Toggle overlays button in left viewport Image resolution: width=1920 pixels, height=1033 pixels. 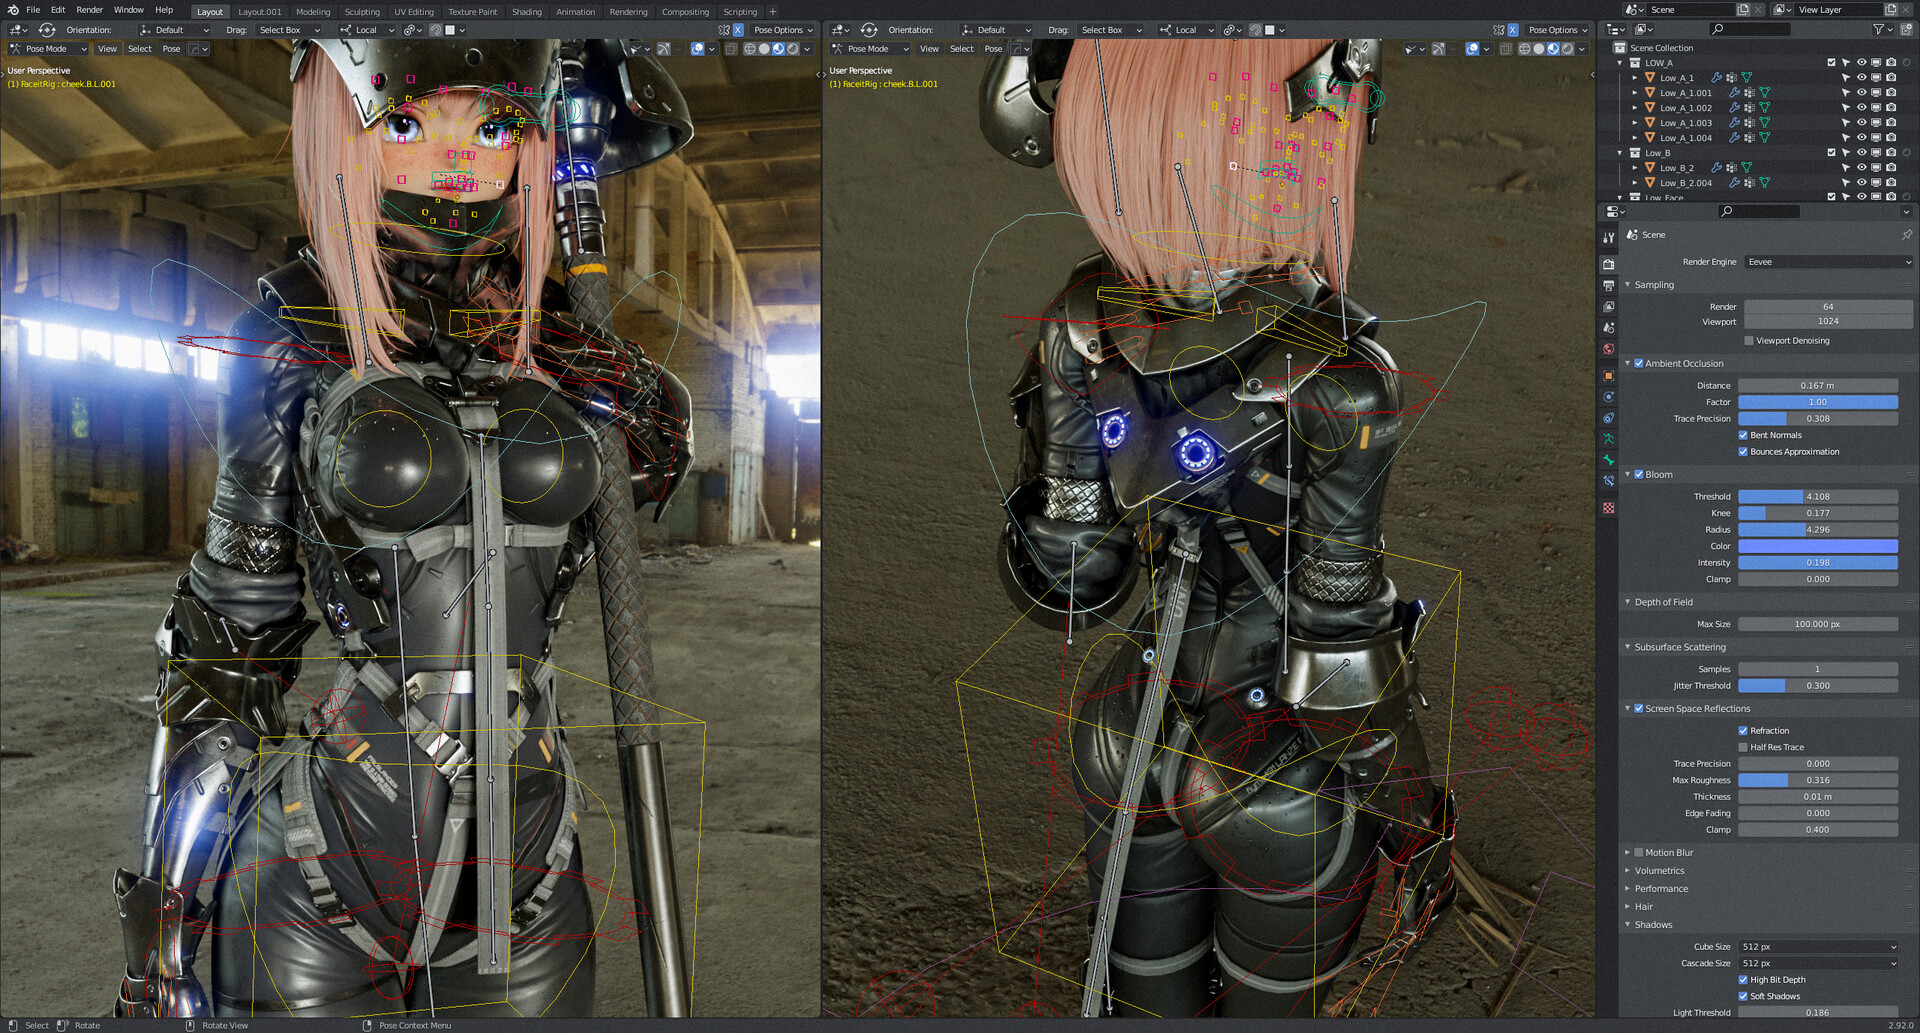pyautogui.click(x=697, y=48)
